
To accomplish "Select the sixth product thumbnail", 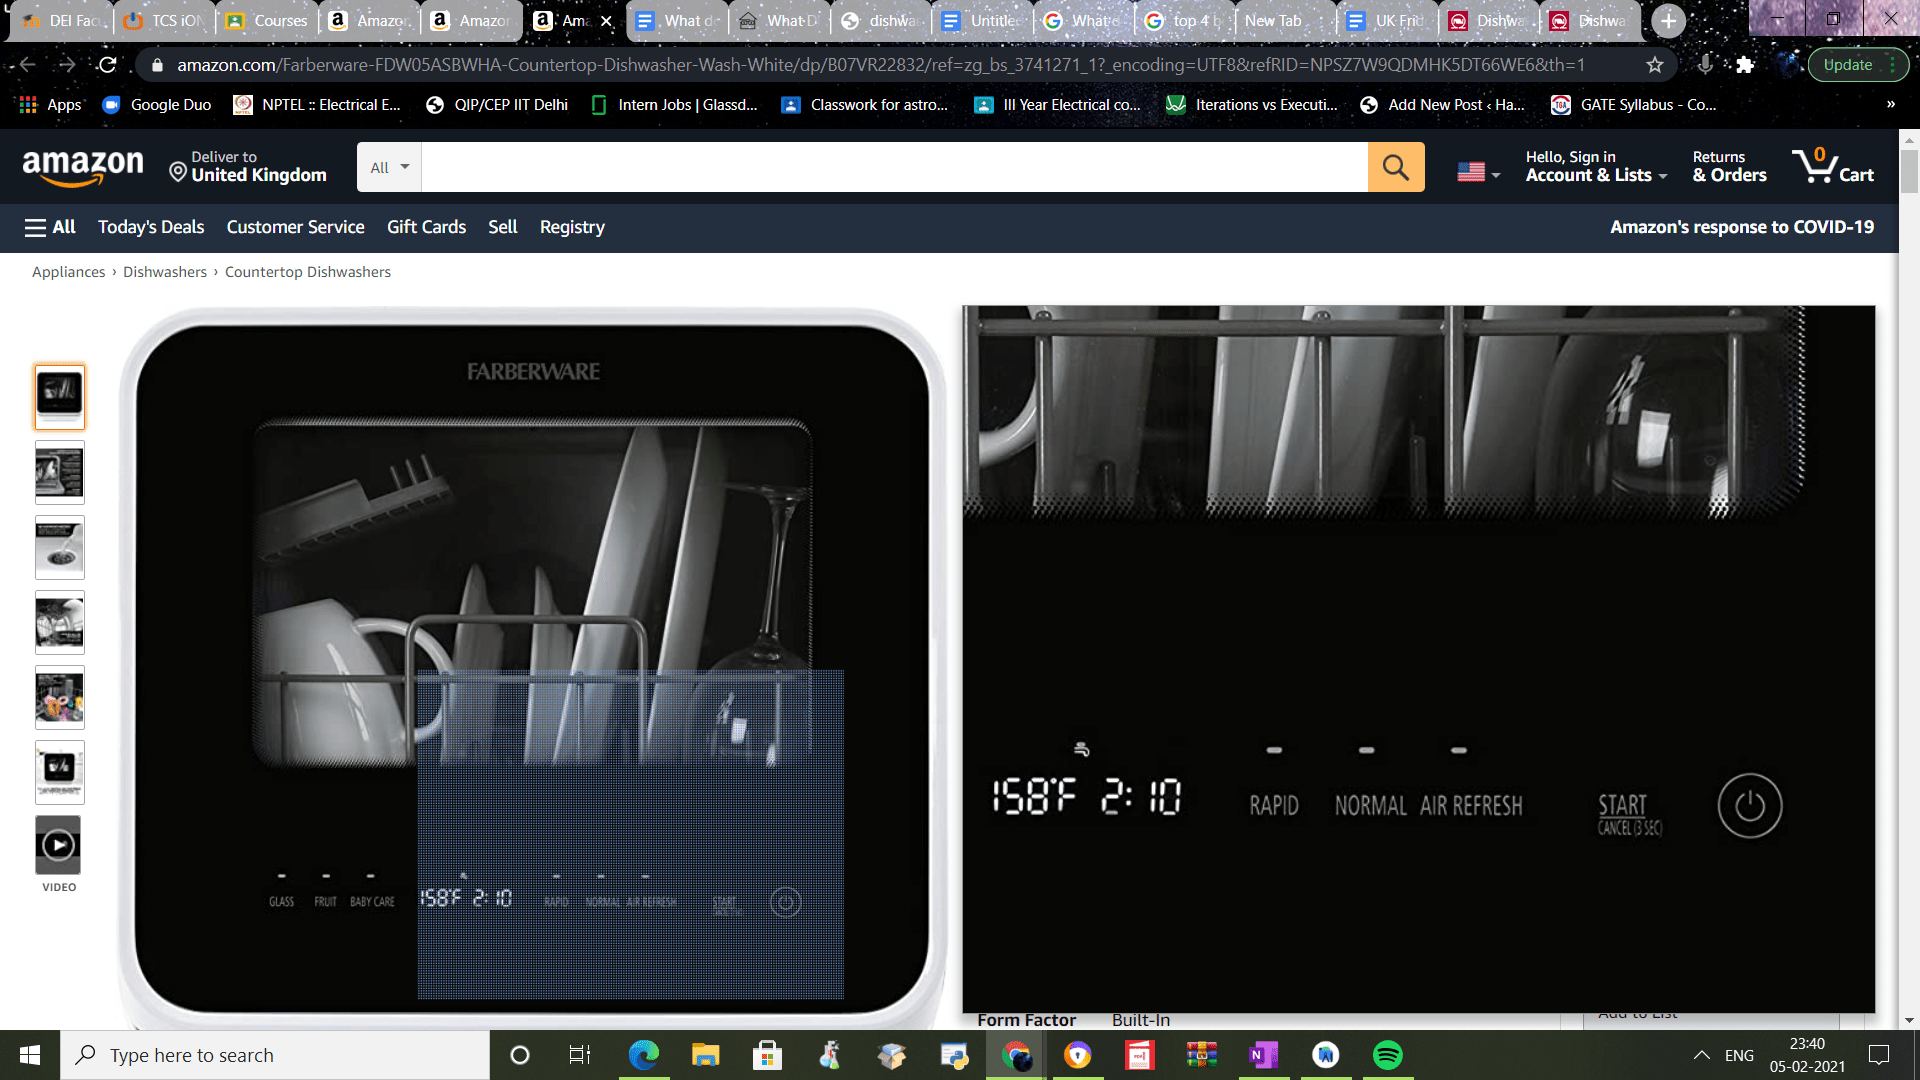I will (60, 772).
